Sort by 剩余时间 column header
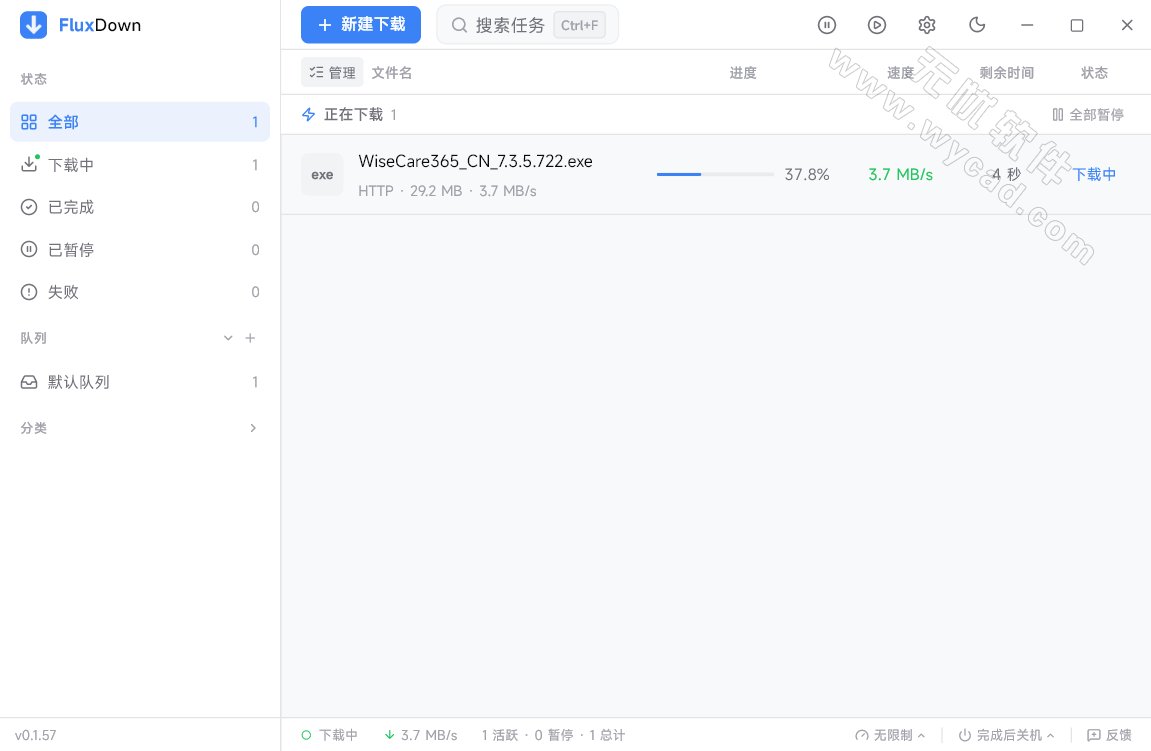The image size is (1151, 751). coord(1006,73)
